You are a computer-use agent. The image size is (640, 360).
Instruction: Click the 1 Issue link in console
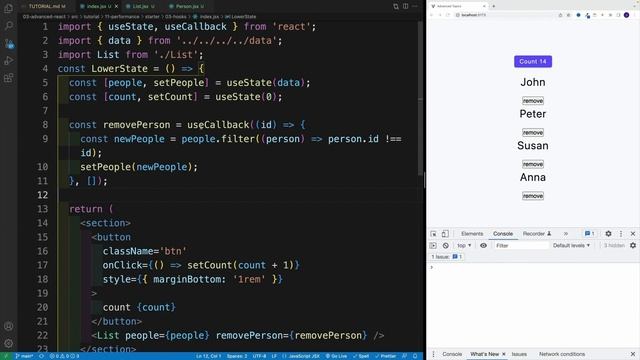click(x=447, y=257)
